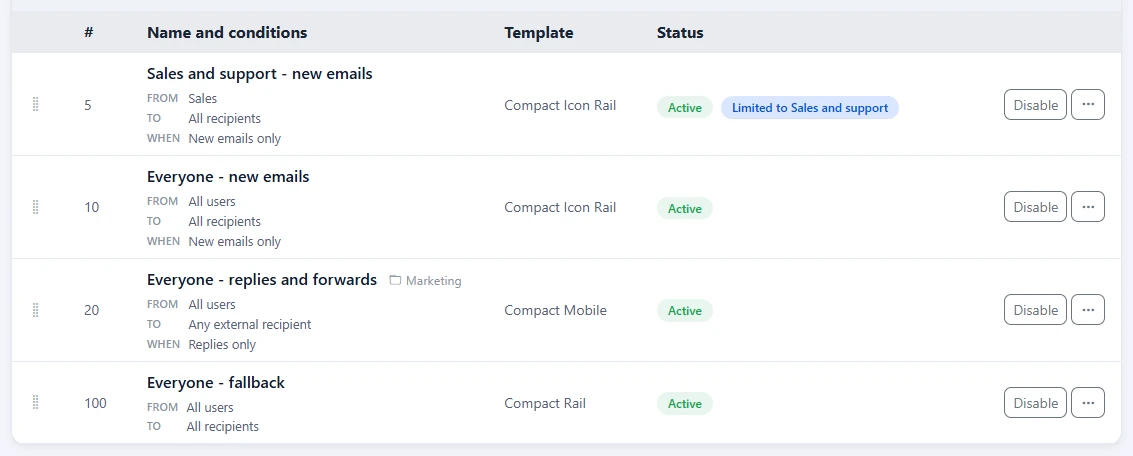The width and height of the screenshot is (1133, 456).
Task: Click the Limited to Sales and support badge
Action: (810, 108)
